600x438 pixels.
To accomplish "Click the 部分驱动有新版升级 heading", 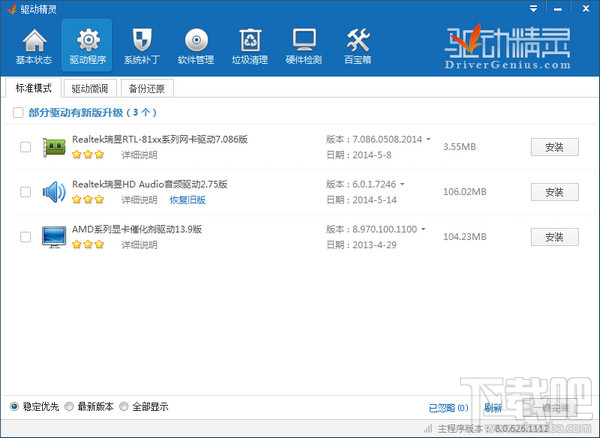I will tap(93, 112).
